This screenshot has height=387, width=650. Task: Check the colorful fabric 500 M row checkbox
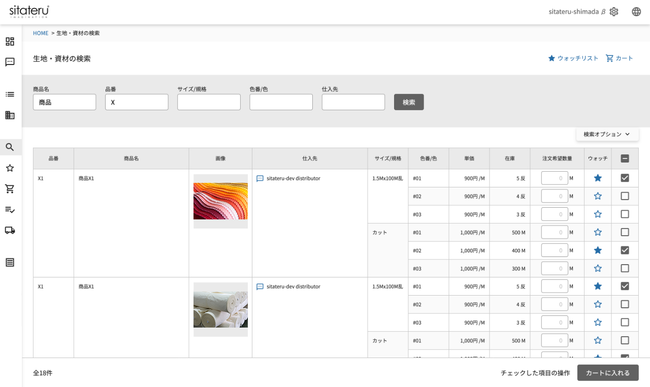pyautogui.click(x=625, y=232)
